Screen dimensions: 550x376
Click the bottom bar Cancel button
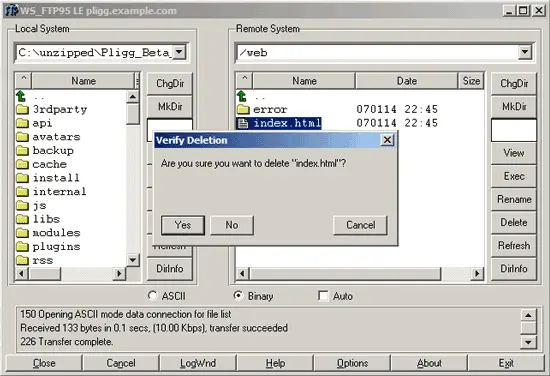121,363
